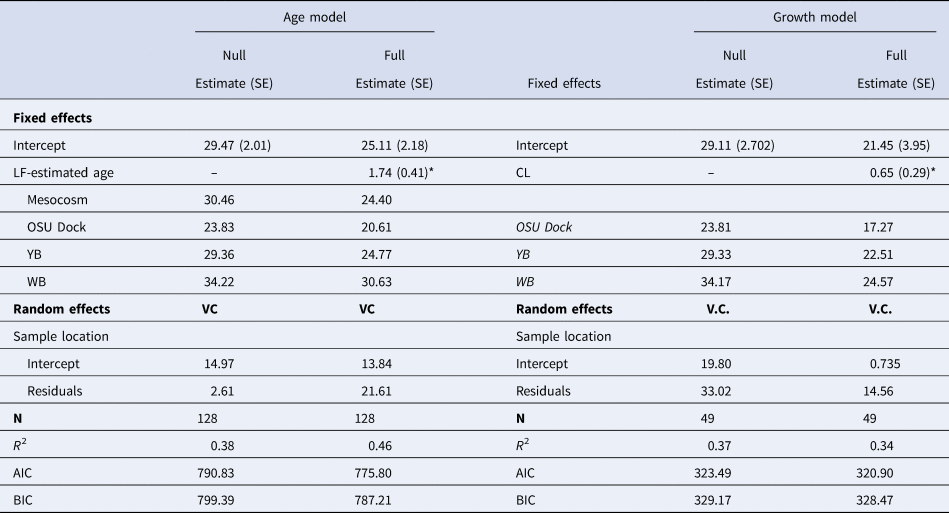Click the Mesocosm row label
The image size is (949, 513).
[x=58, y=199]
